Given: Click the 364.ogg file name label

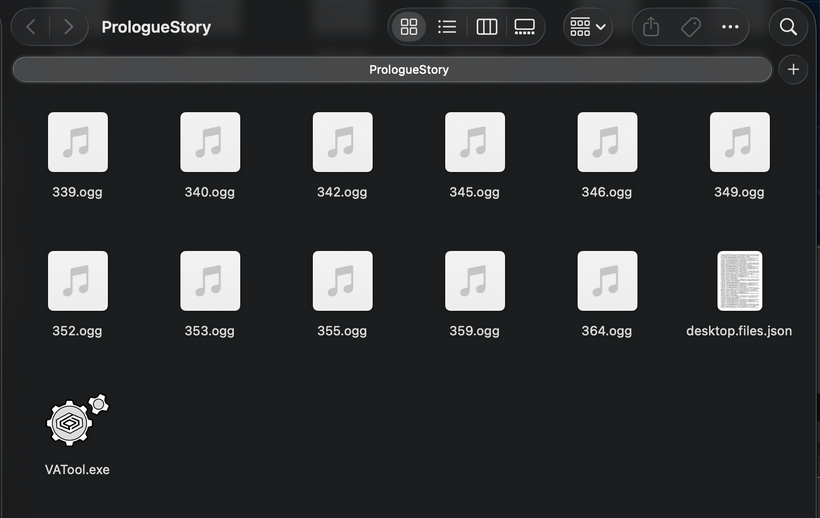Looking at the screenshot, I should click(607, 331).
